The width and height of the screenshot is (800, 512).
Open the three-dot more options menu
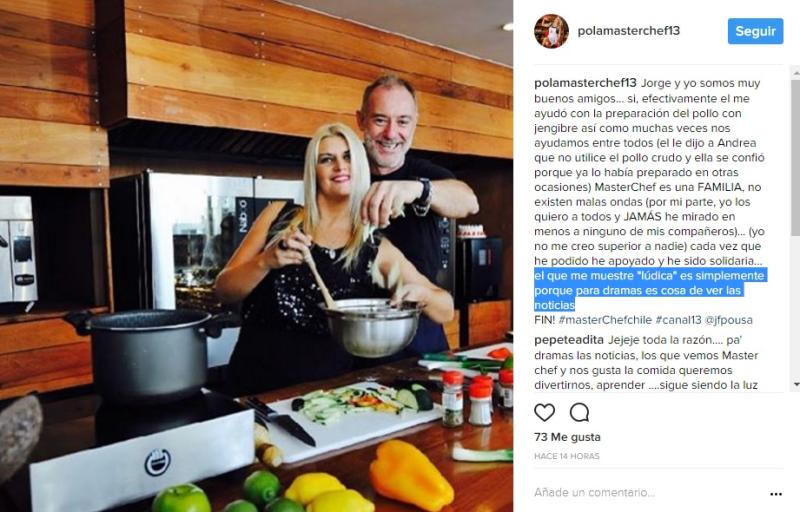(776, 494)
